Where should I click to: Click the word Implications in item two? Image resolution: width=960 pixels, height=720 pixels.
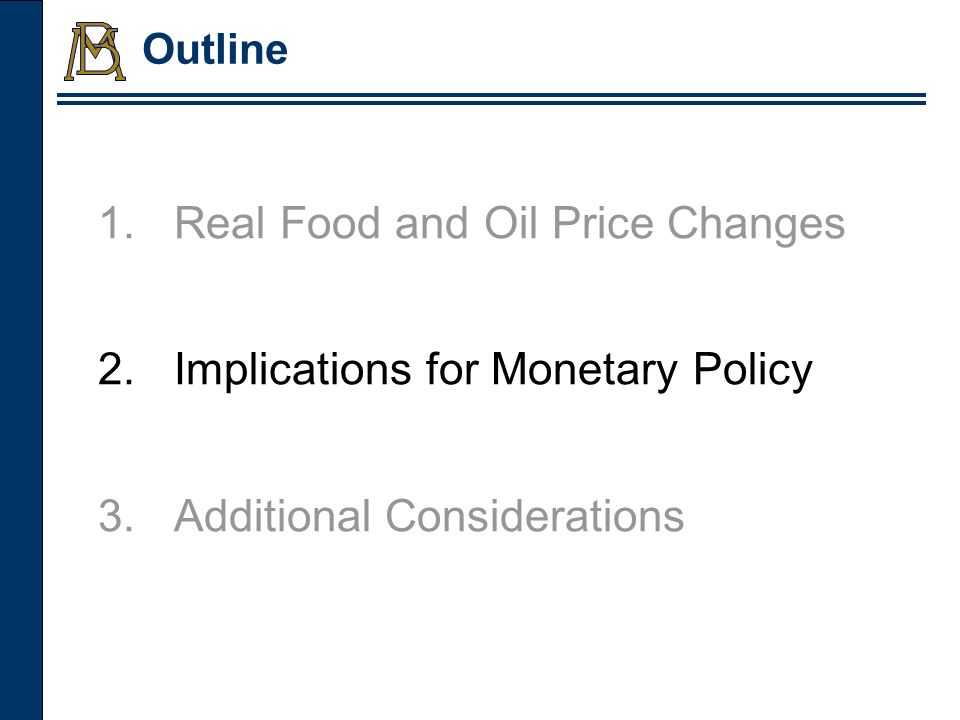pyautogui.click(x=293, y=370)
